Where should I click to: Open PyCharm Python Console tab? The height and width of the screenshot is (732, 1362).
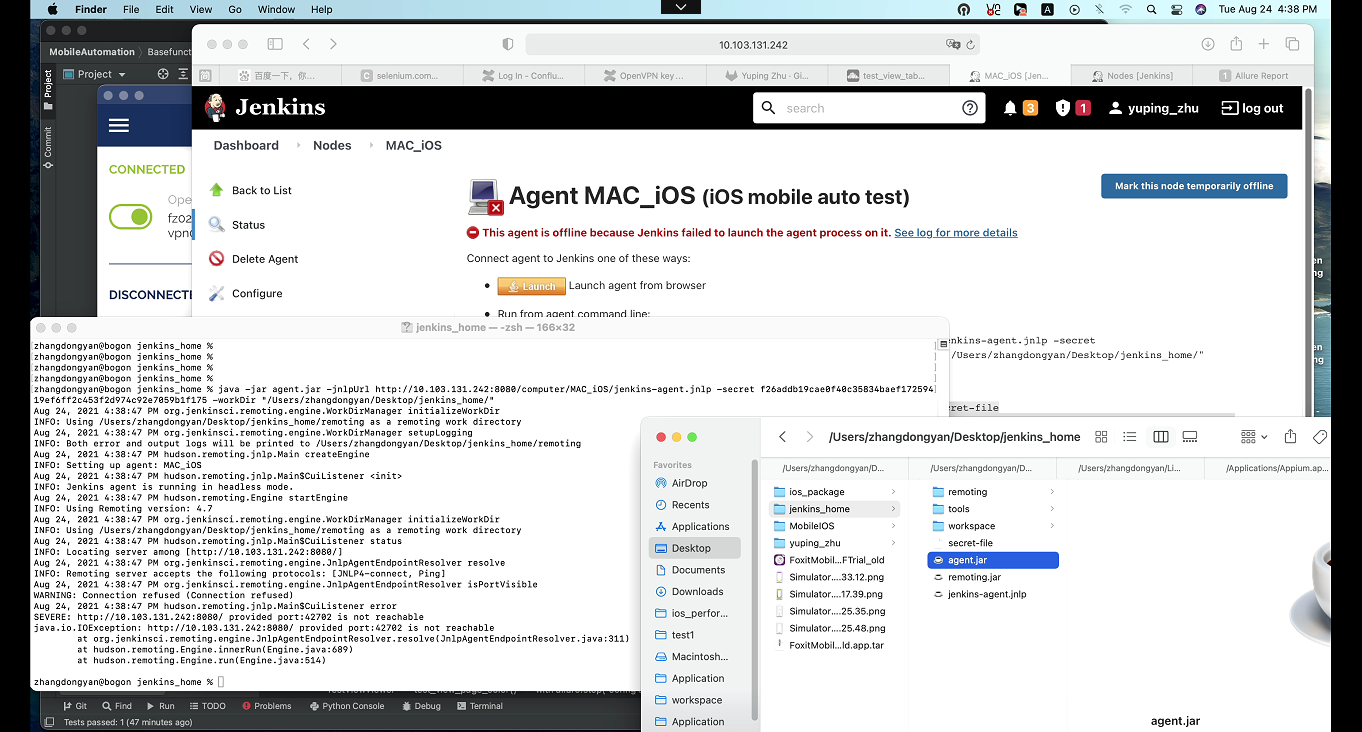coord(346,706)
